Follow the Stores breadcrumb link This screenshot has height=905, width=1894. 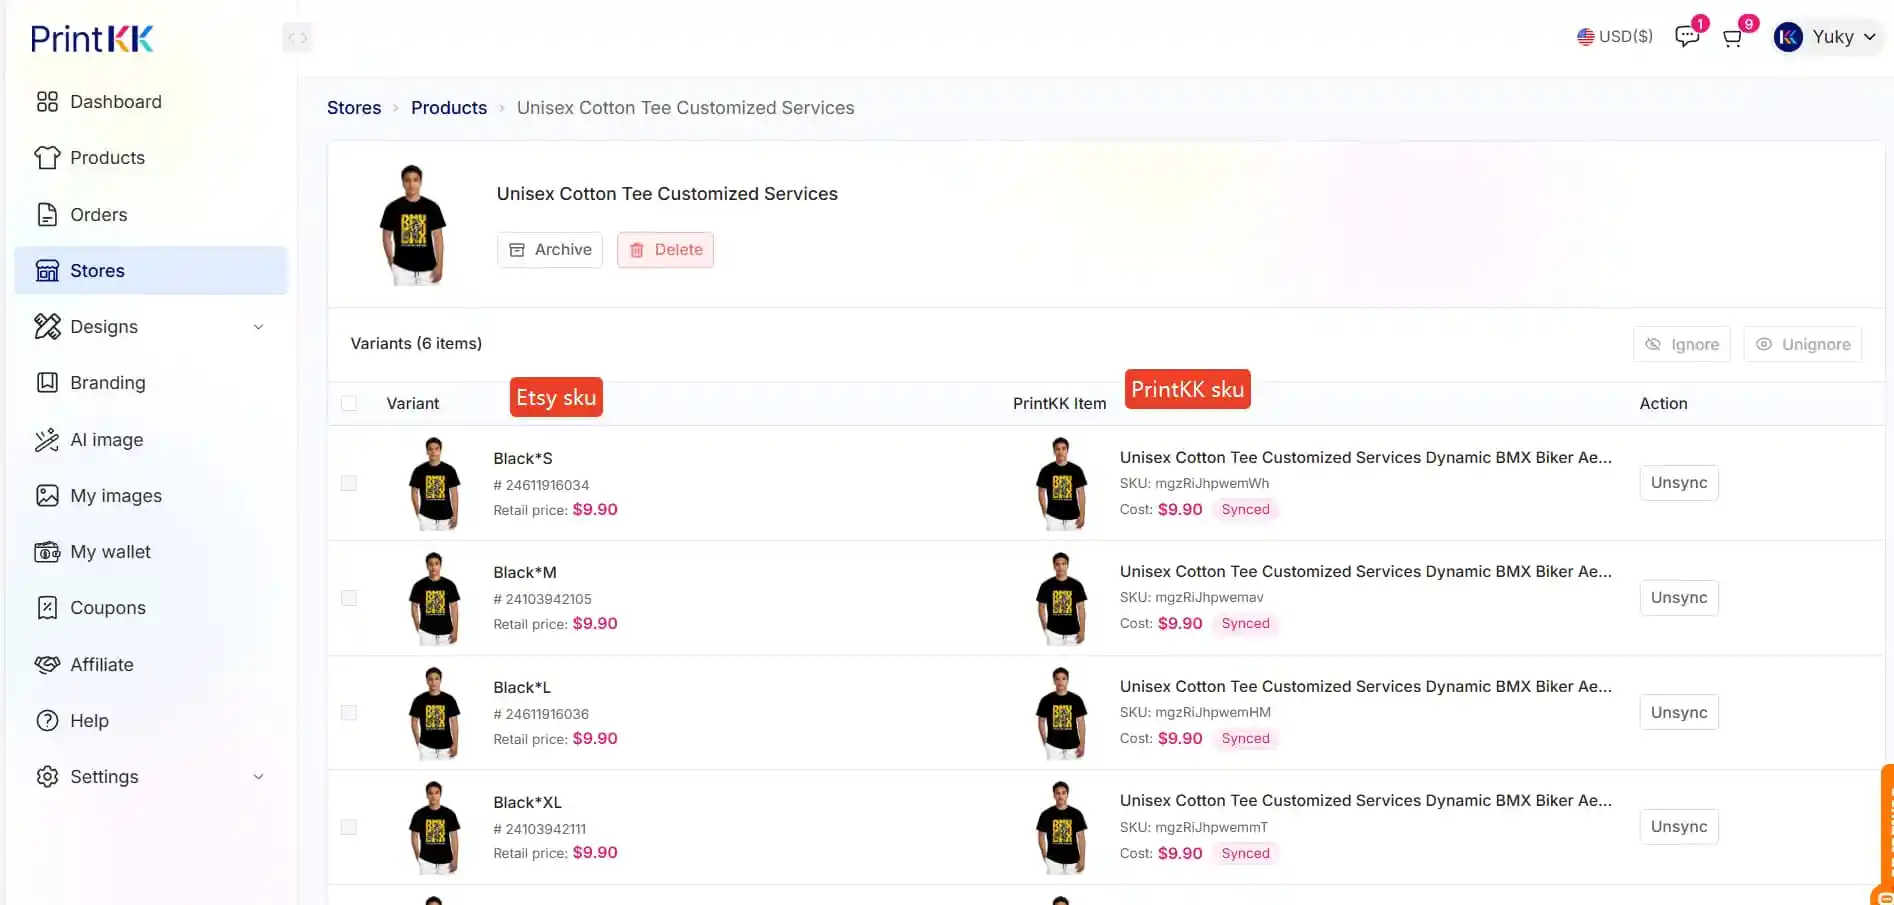[354, 108]
